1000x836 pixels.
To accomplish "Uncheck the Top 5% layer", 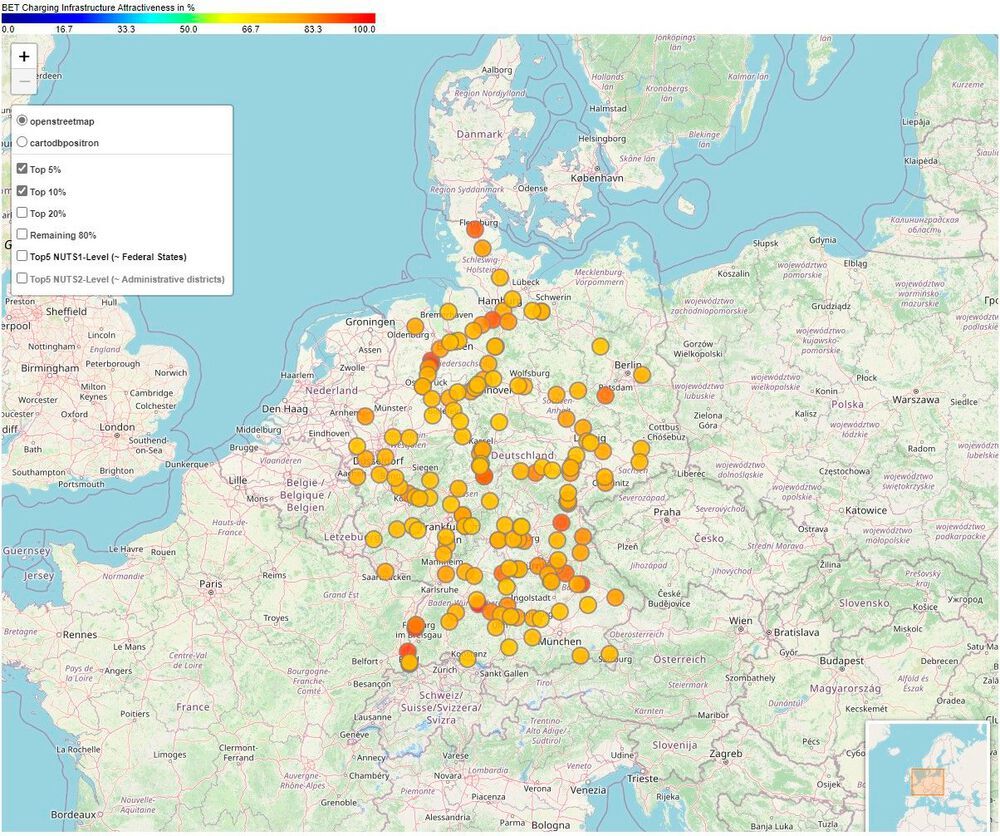I will (x=22, y=169).
